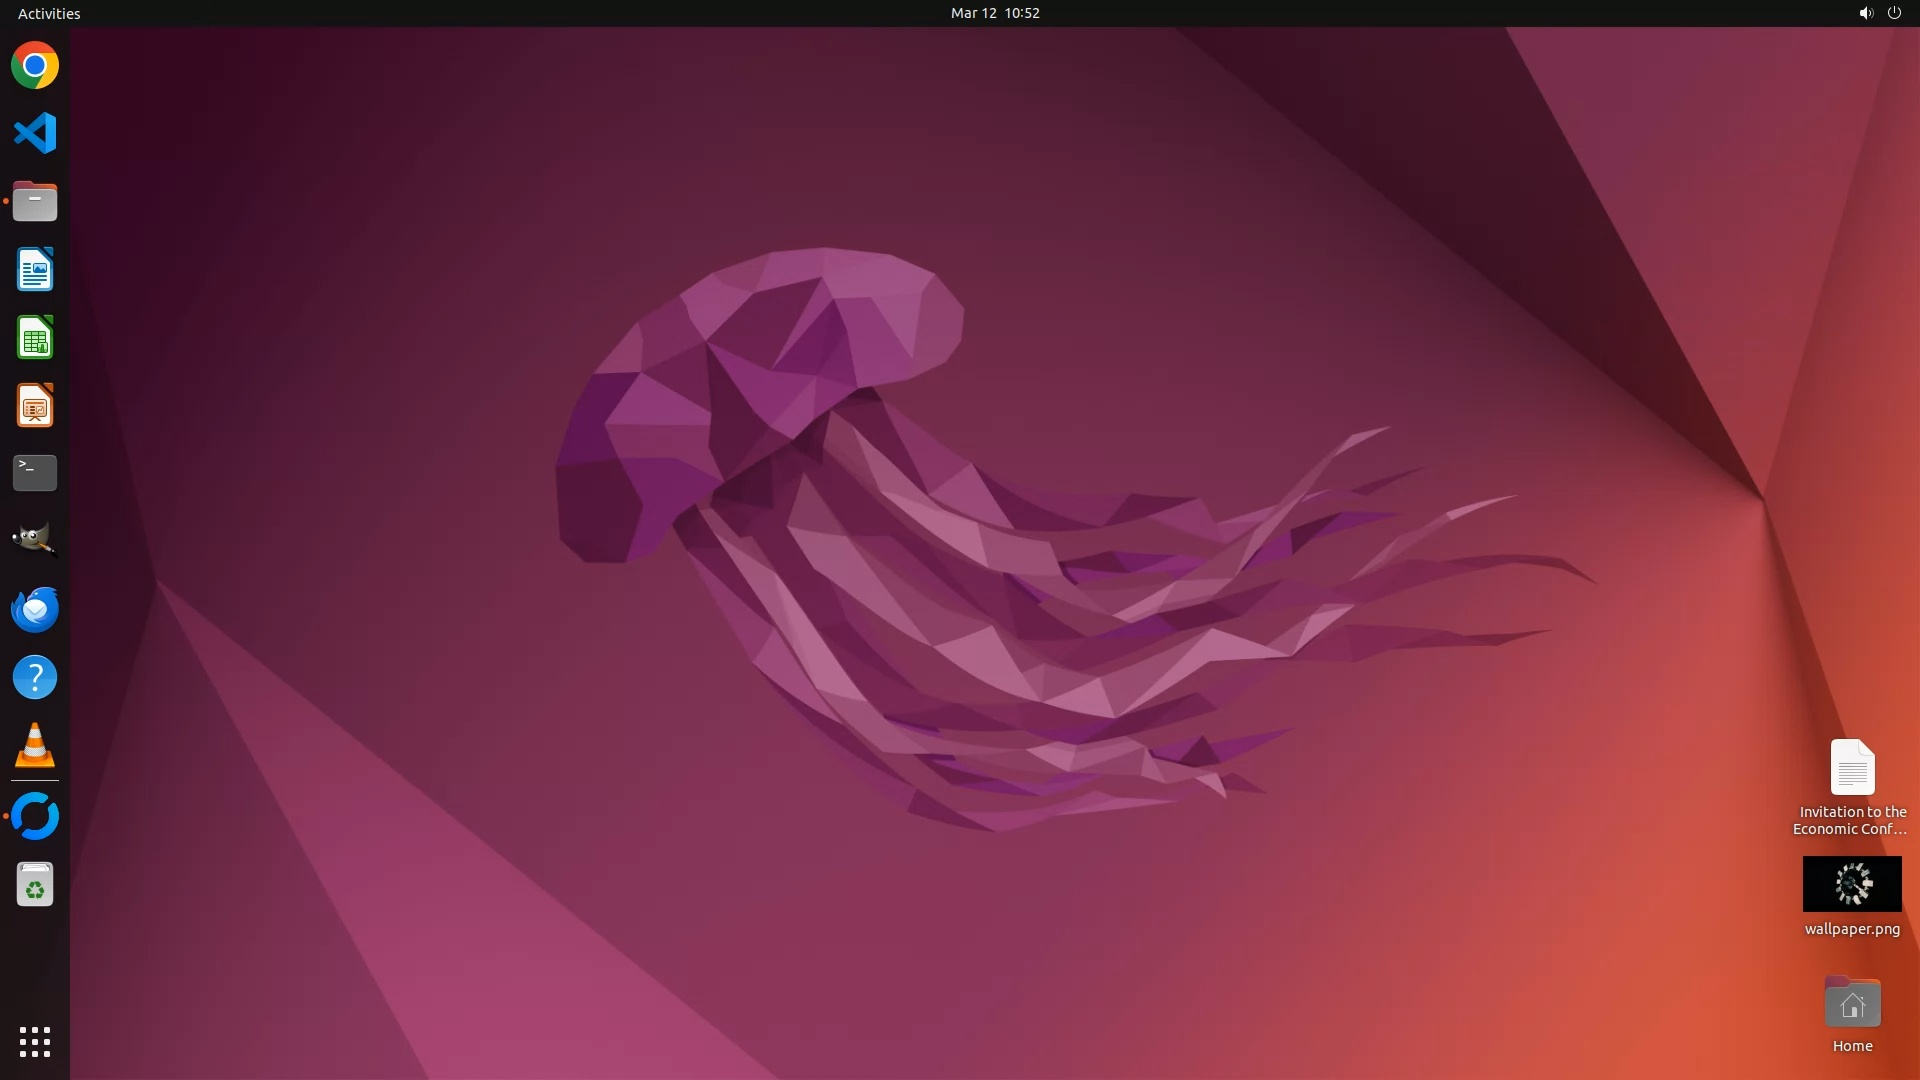This screenshot has width=1920, height=1080.
Task: Open the Terminal
Action: pos(35,473)
